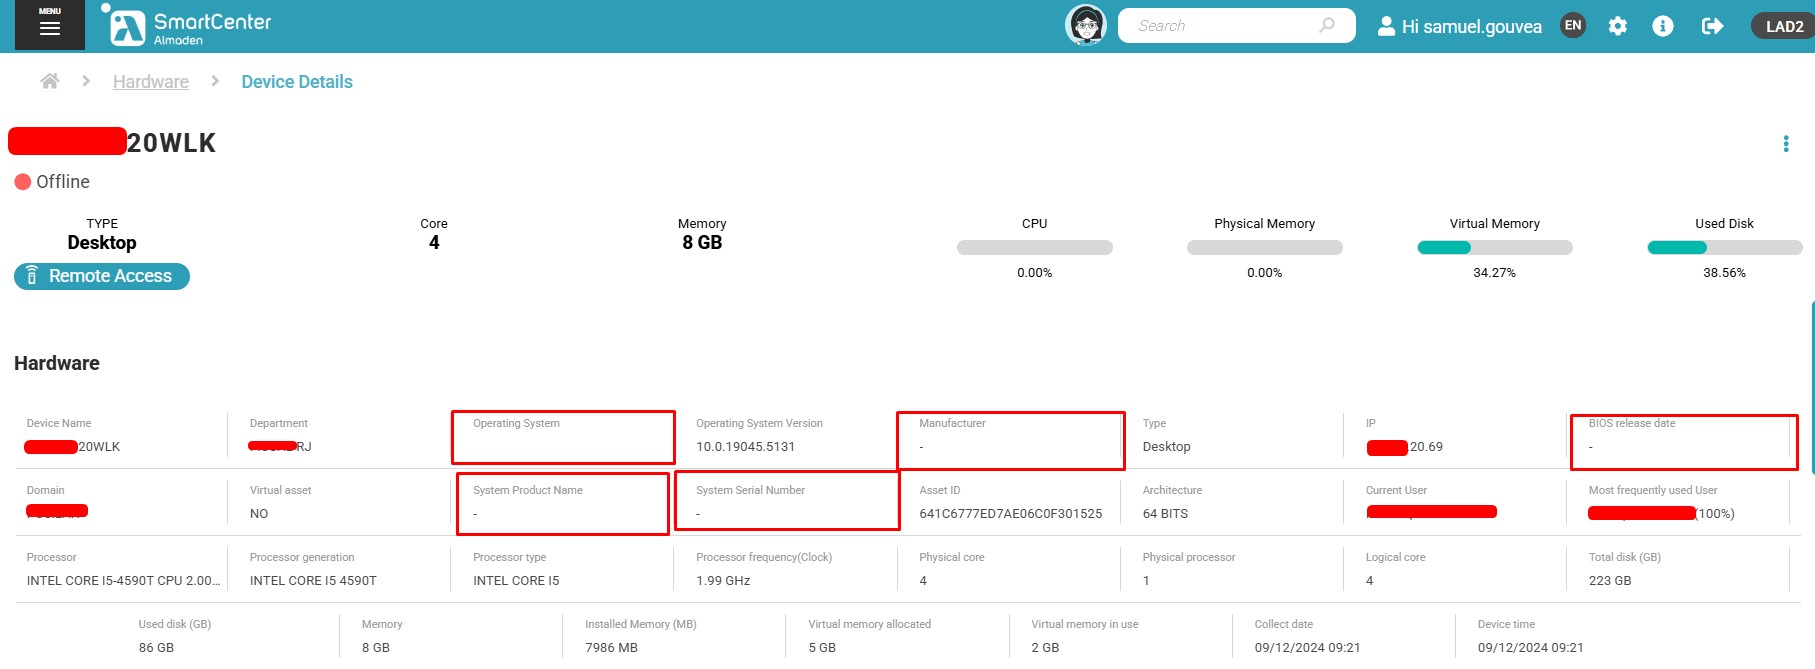Viewport: 1815px width, 669px height.
Task: Click the info circle icon
Action: click(1662, 26)
